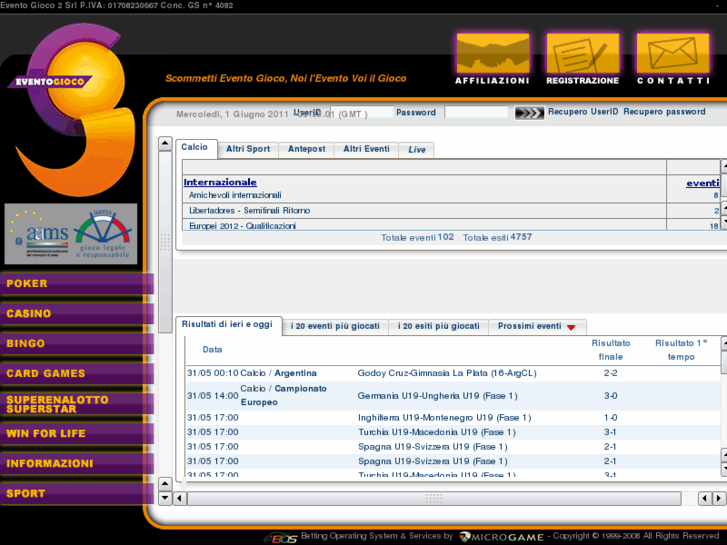The image size is (727, 545).
Task: Click the eventi column header link
Action: tap(702, 183)
